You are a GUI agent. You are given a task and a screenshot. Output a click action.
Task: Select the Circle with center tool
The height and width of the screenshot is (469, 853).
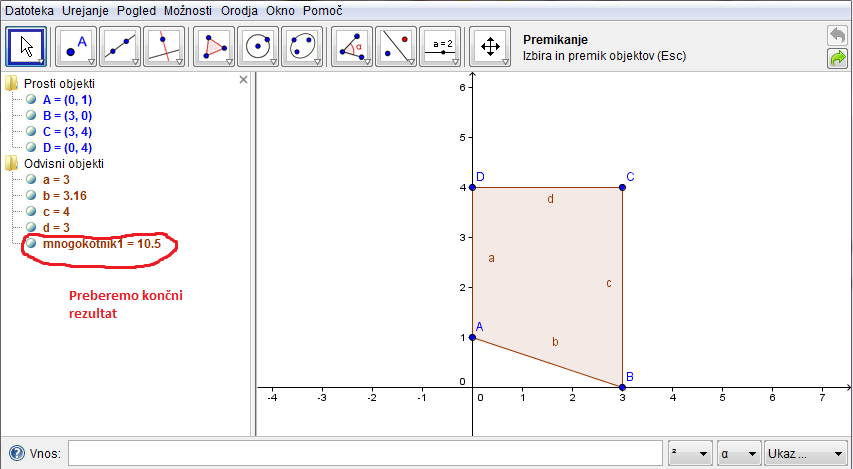click(x=259, y=47)
